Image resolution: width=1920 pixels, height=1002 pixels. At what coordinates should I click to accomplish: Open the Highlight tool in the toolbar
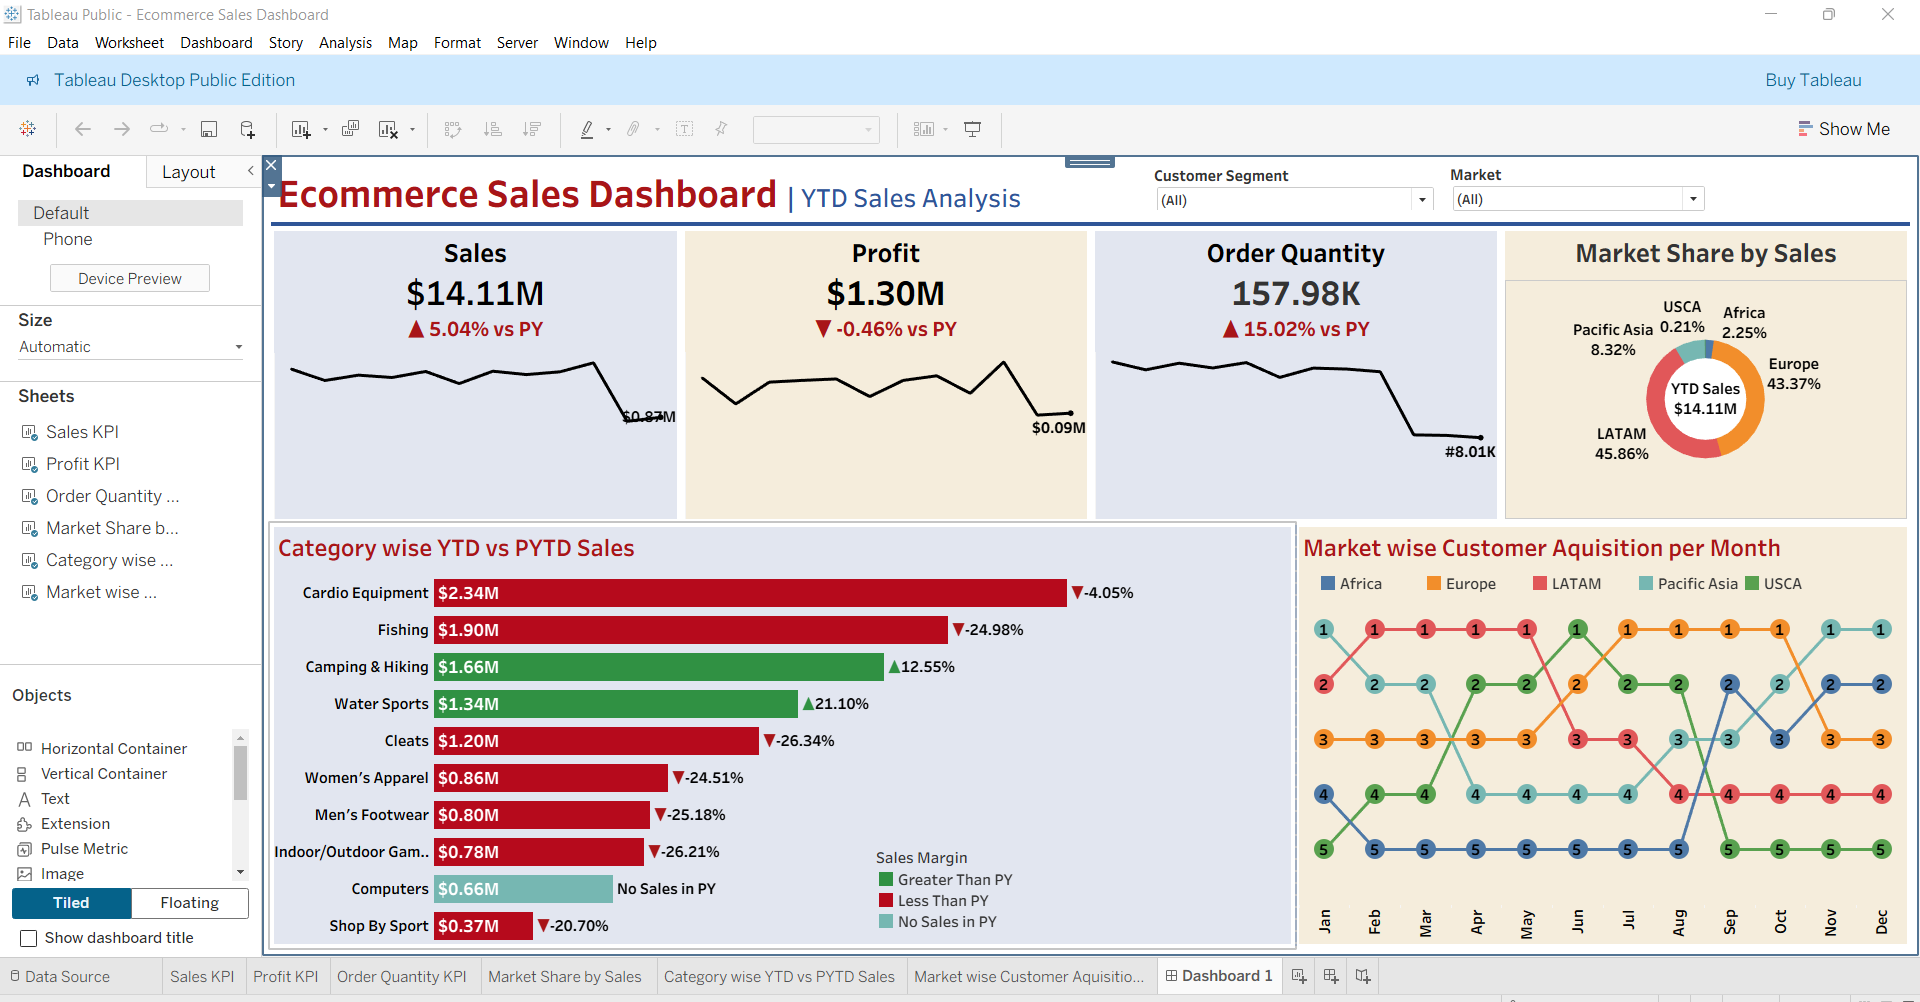click(x=590, y=129)
